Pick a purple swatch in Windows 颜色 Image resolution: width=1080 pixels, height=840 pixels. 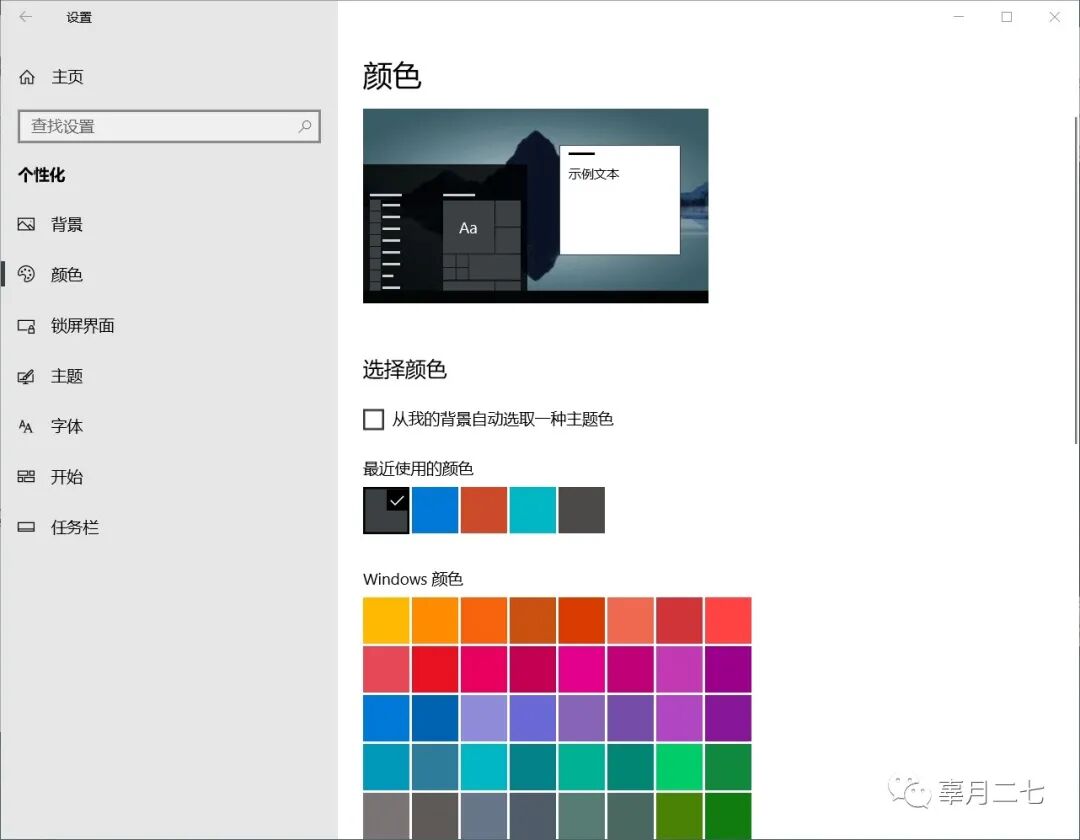coord(728,668)
